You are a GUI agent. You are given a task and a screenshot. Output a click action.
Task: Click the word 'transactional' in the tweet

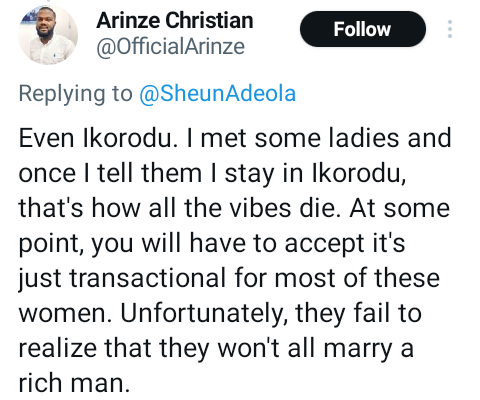pos(148,278)
